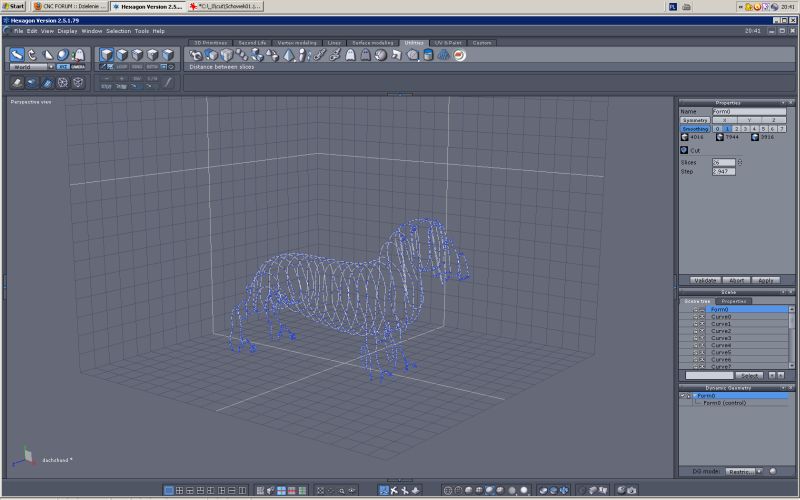Open Properties tab in Scene panel
This screenshot has height=500, width=800.
(x=734, y=301)
